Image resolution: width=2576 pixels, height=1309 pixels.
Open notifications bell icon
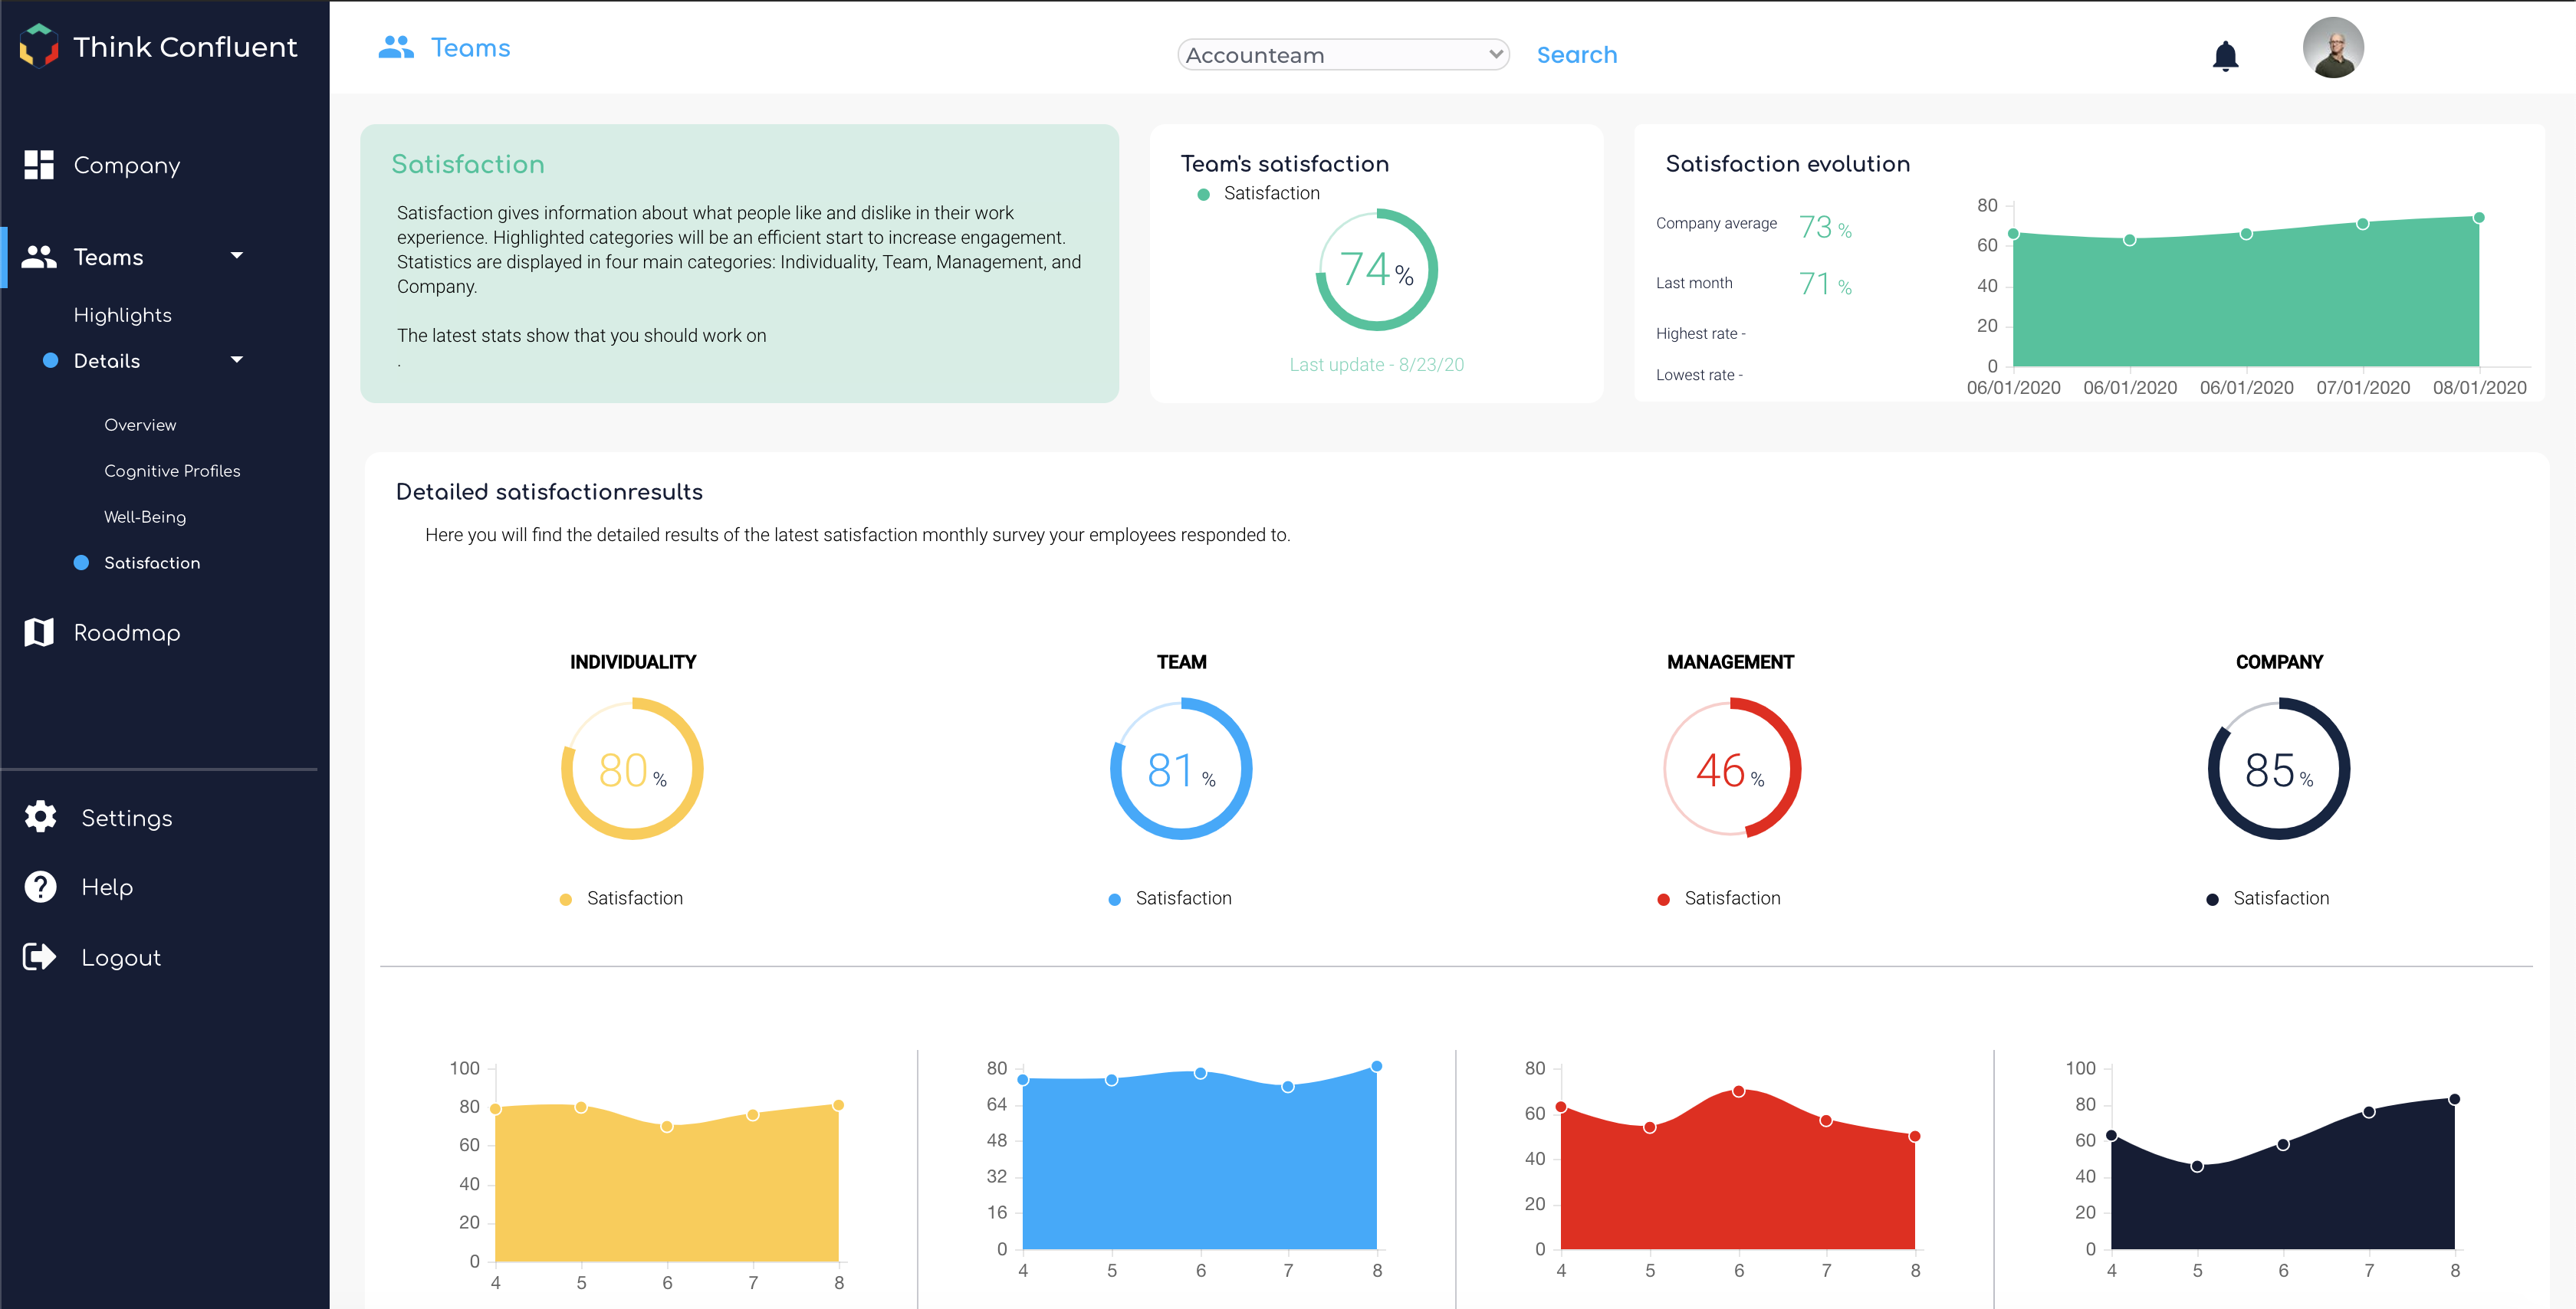(x=2225, y=56)
